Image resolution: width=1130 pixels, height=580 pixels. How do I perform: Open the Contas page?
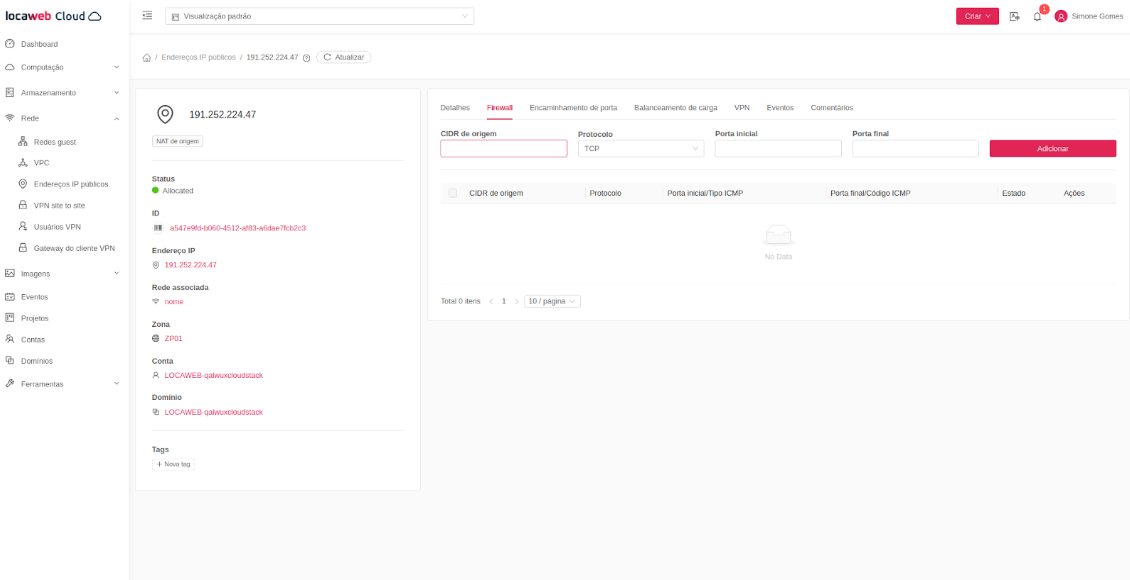point(32,339)
